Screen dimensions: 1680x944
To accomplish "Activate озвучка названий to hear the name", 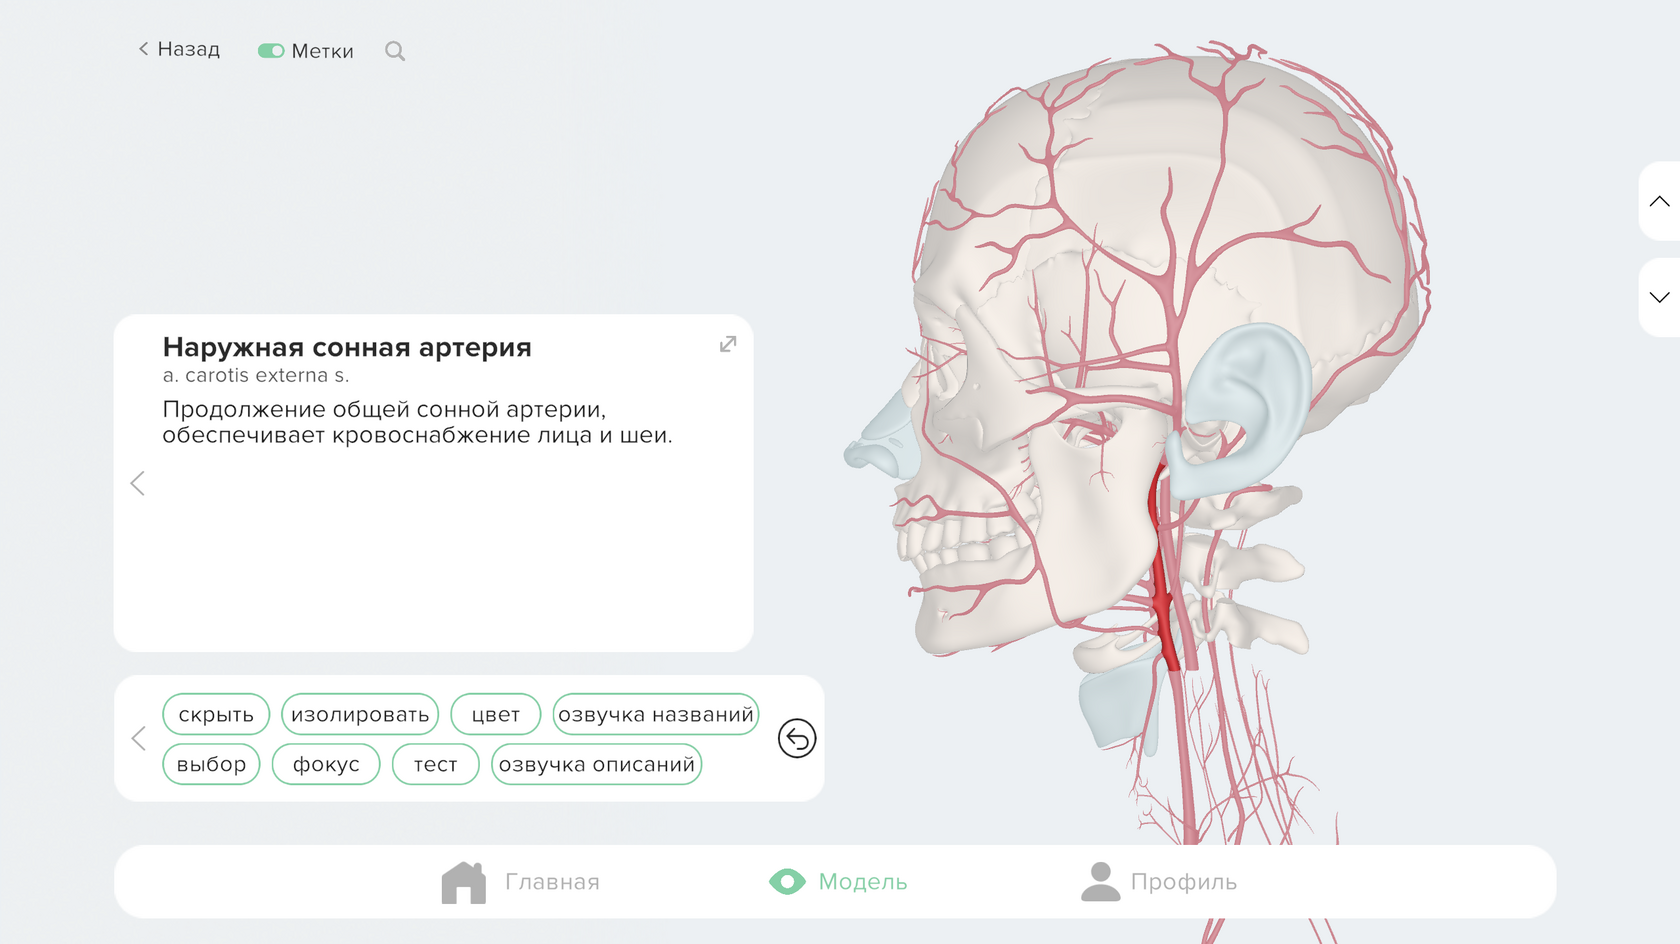I will click(x=655, y=714).
